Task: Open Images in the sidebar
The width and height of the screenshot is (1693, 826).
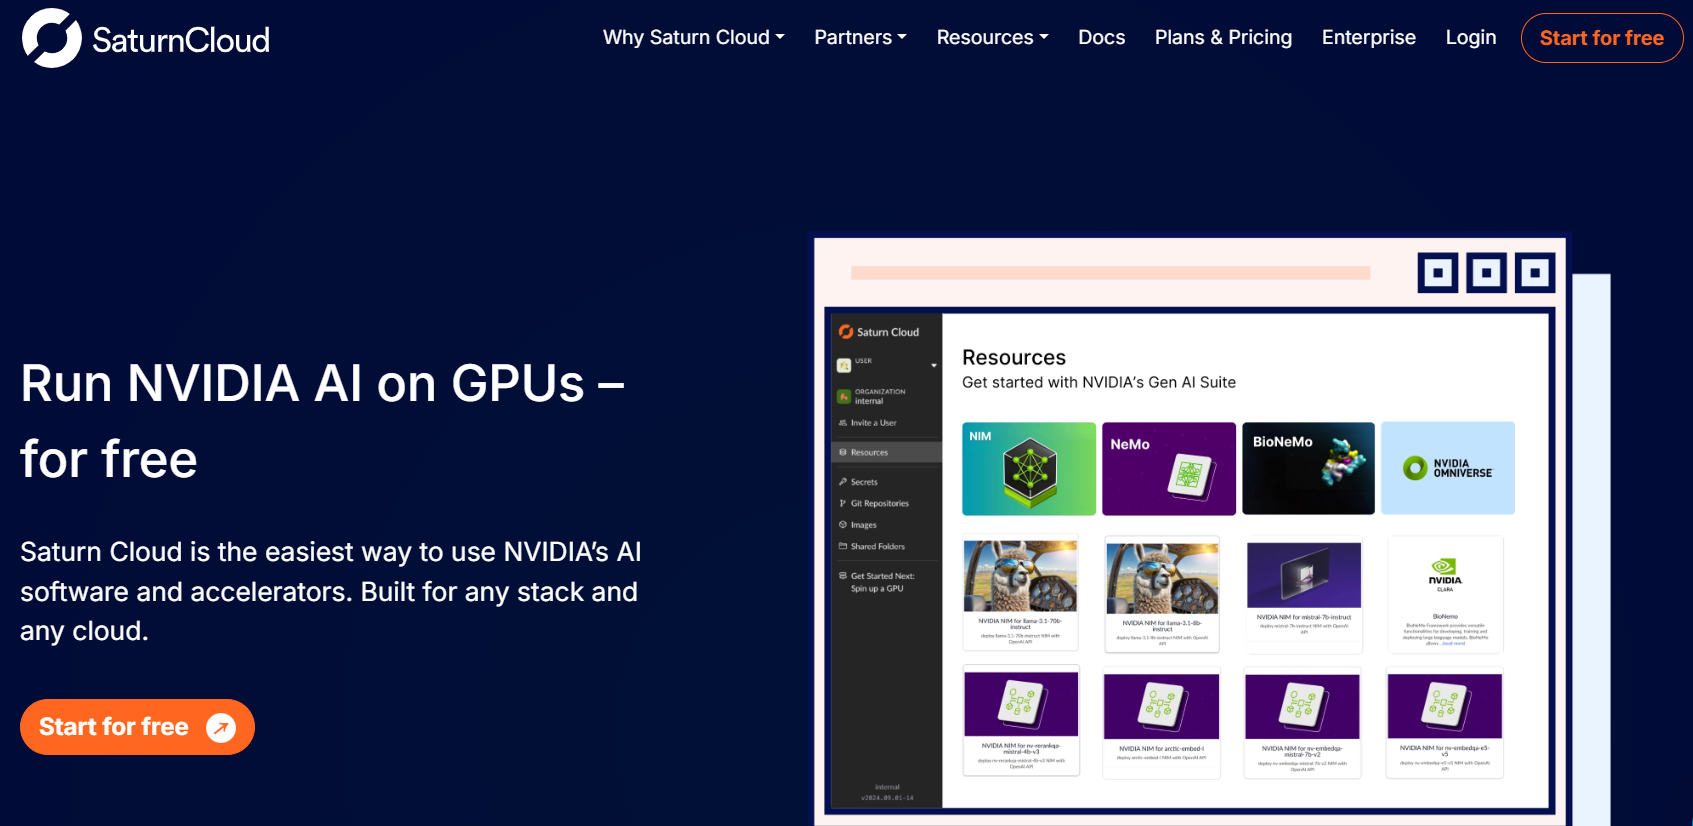Action: tap(863, 525)
